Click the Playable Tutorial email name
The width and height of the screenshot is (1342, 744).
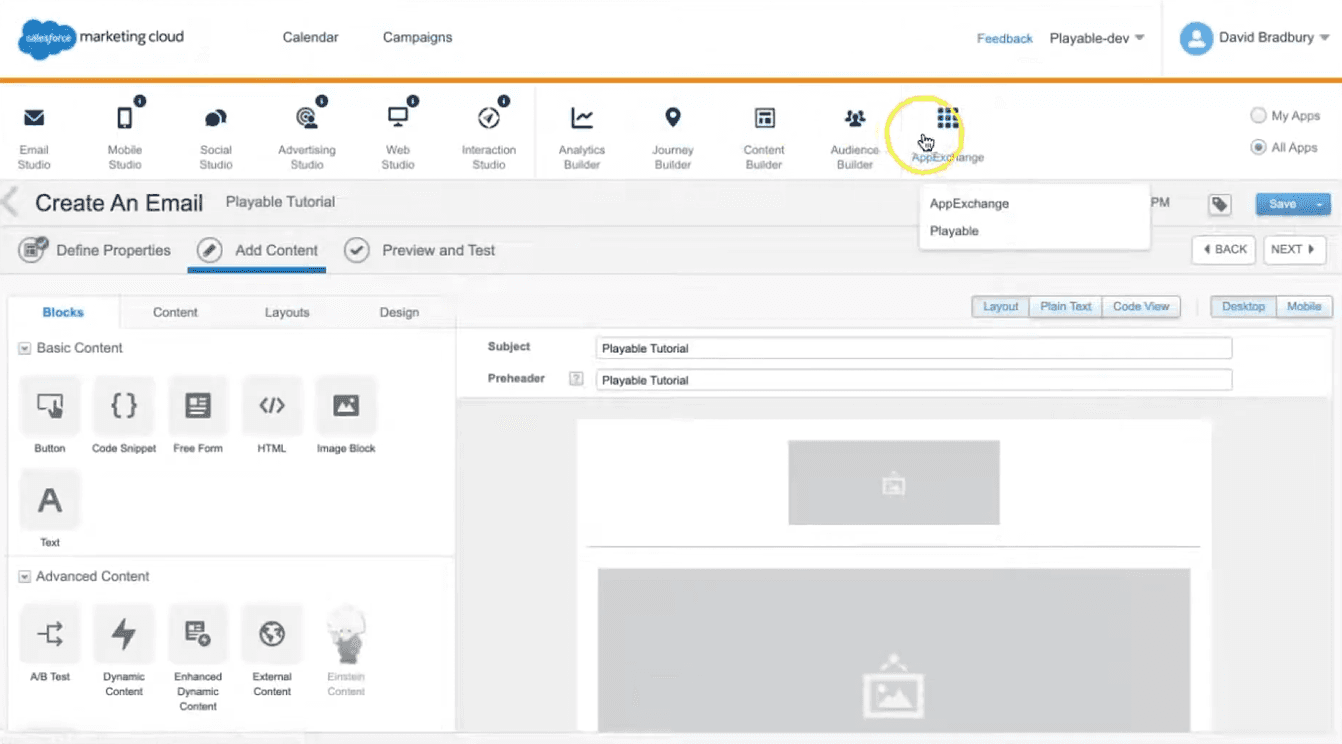[x=280, y=202]
